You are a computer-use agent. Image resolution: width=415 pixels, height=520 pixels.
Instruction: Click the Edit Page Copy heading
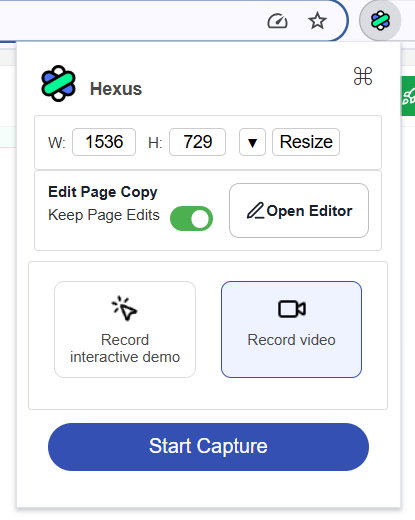[103, 192]
